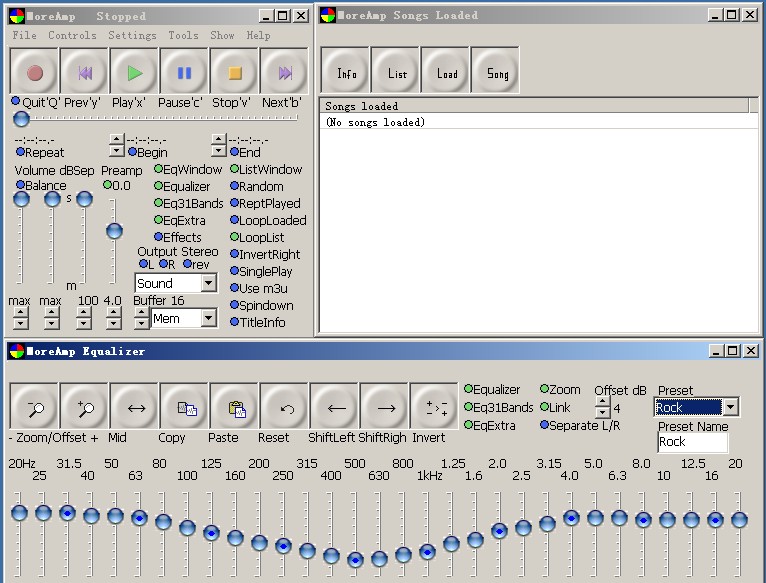Toggle the Random option
The height and width of the screenshot is (583, 766).
coord(236,187)
